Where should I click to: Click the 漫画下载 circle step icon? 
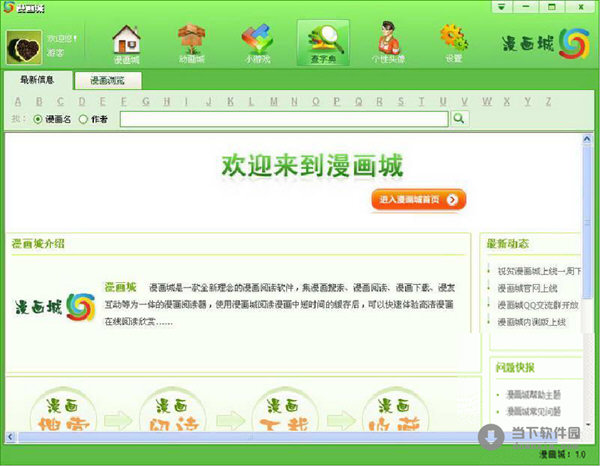pos(284,411)
